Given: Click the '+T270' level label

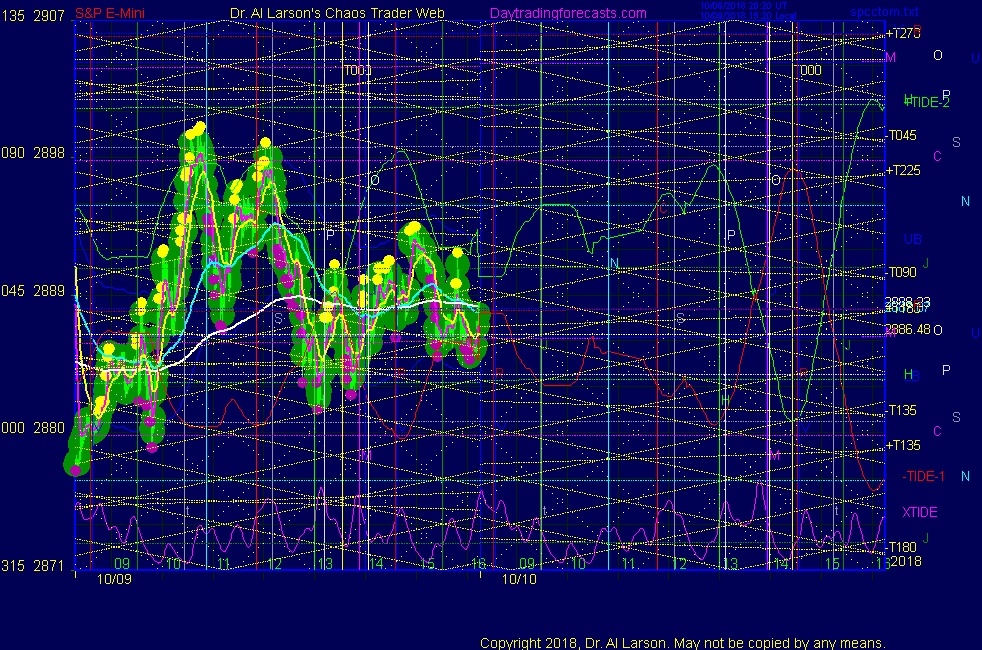Looking at the screenshot, I should click(x=903, y=33).
